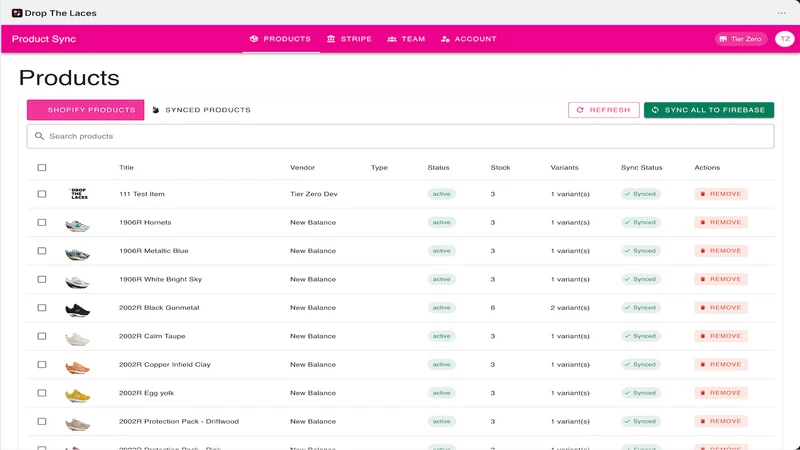Remove the 2002R Copper Infield Clay product
Viewport: 800px width, 450px height.
721,364
